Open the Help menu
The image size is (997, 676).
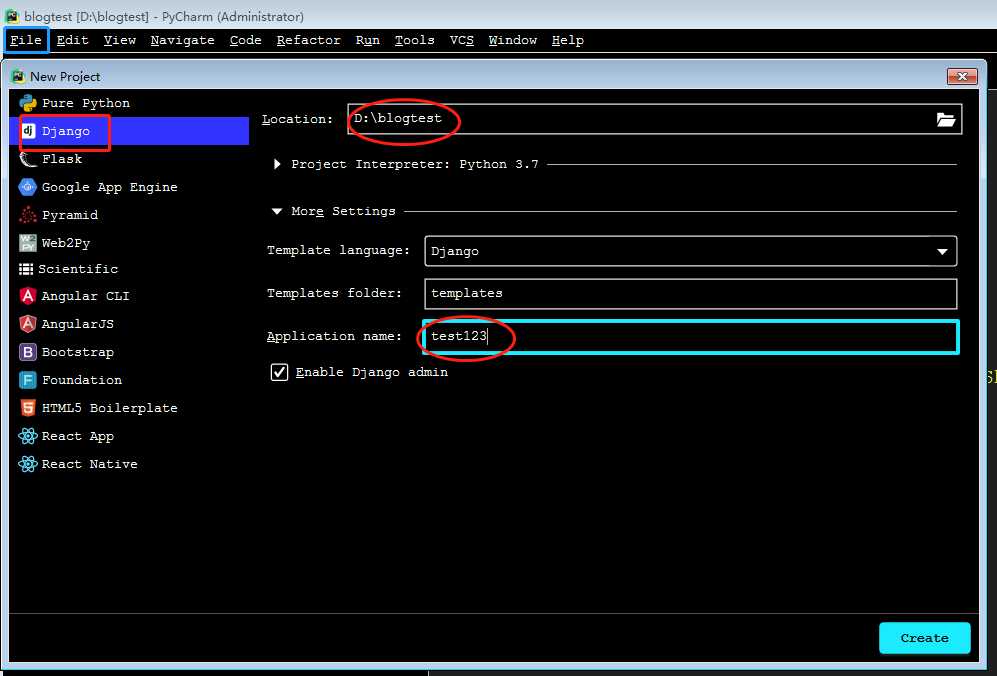pyautogui.click(x=568, y=40)
